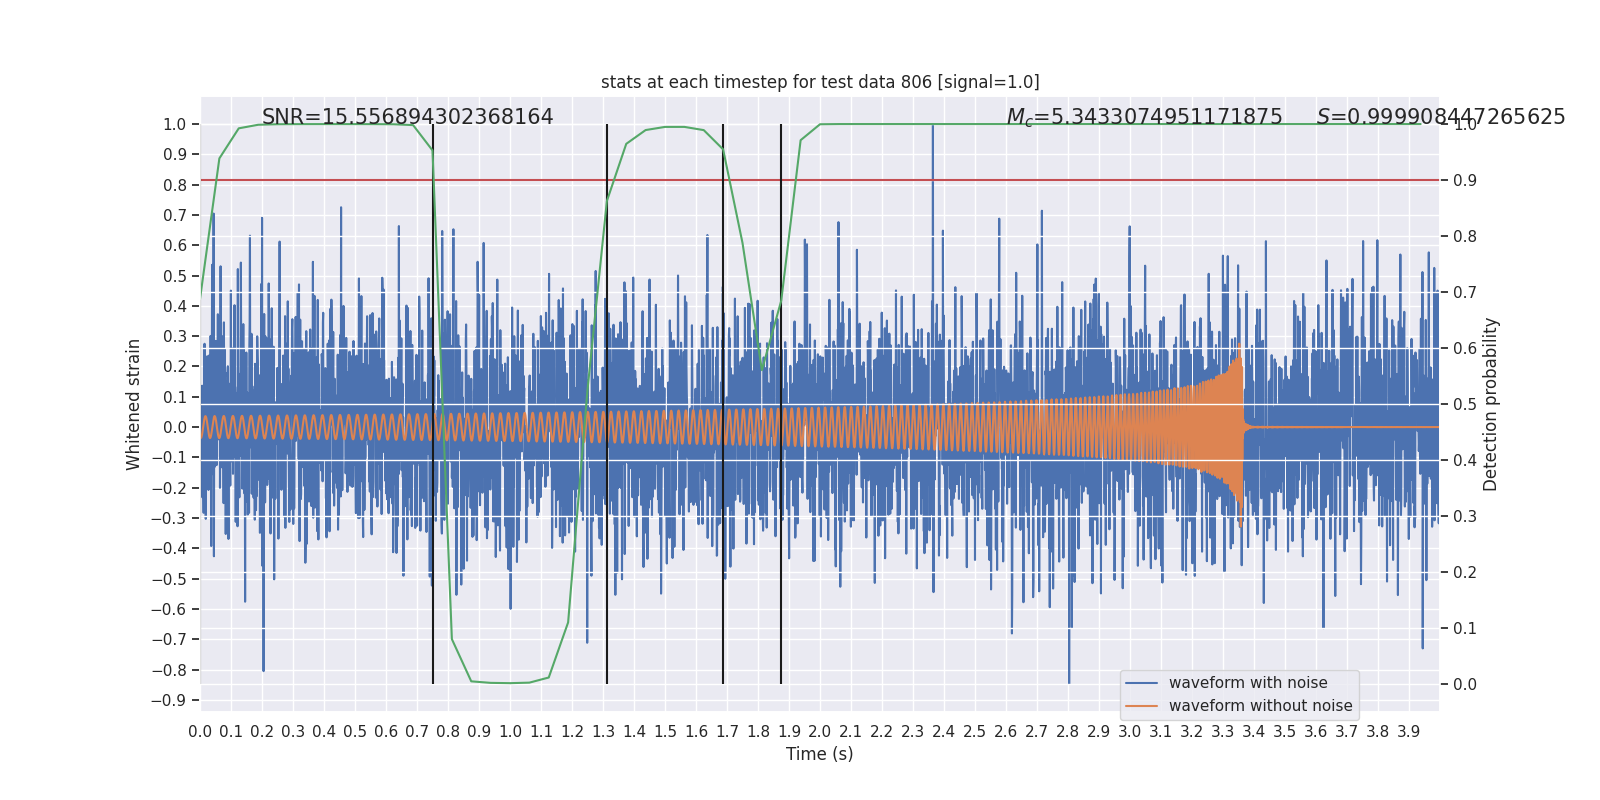
Task: Click the 0.9 tick on the detection probability axis
Action: pos(1464,181)
